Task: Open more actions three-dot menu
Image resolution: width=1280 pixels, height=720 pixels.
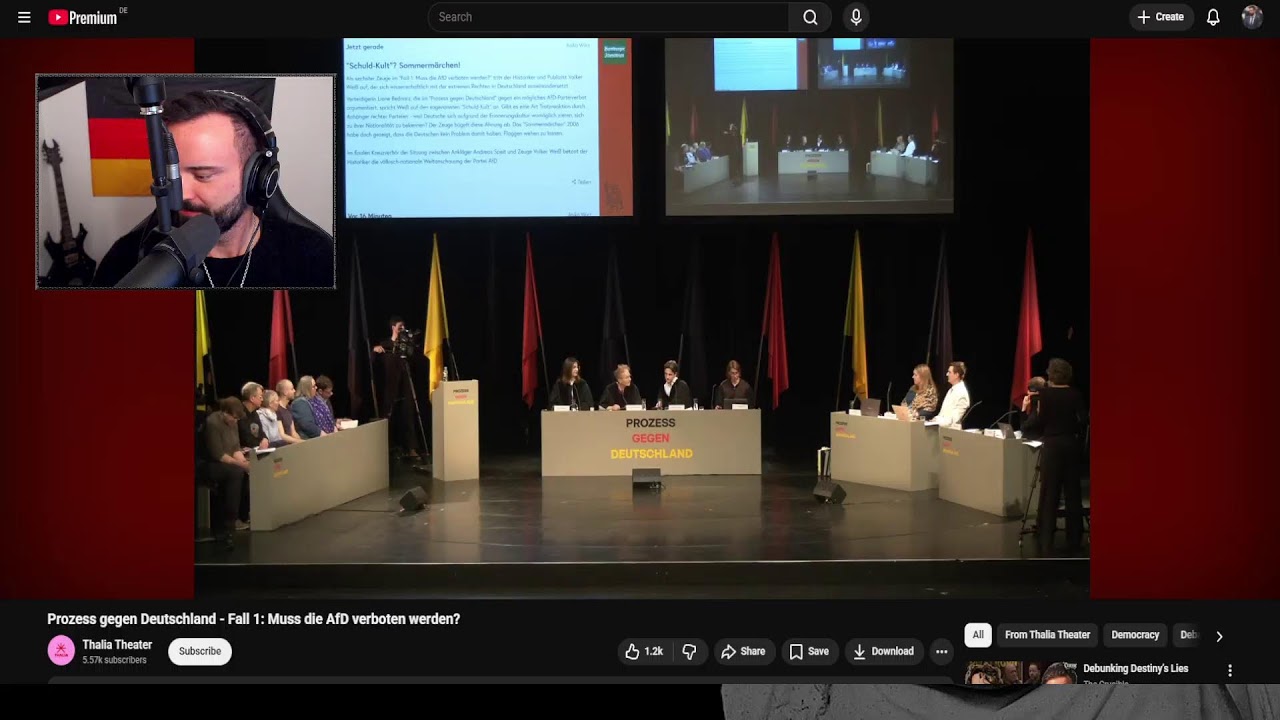Action: pos(941,651)
